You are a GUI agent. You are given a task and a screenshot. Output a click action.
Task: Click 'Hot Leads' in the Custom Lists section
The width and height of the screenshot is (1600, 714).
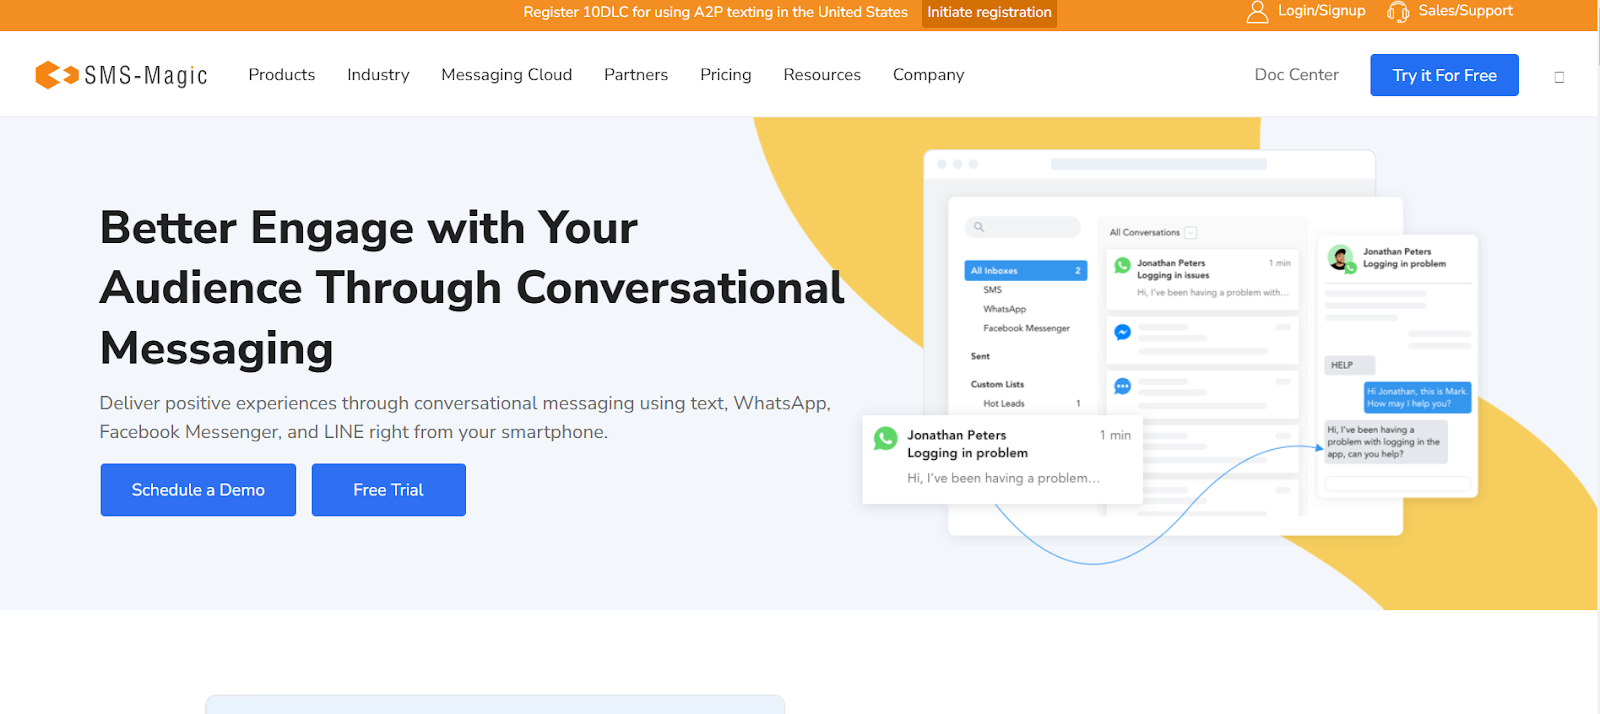click(x=1003, y=404)
